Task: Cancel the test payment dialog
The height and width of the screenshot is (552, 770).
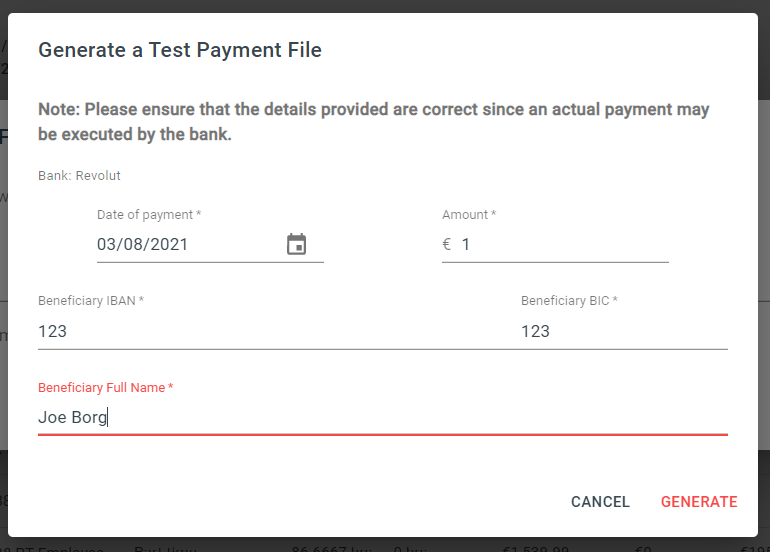Action: coord(600,501)
